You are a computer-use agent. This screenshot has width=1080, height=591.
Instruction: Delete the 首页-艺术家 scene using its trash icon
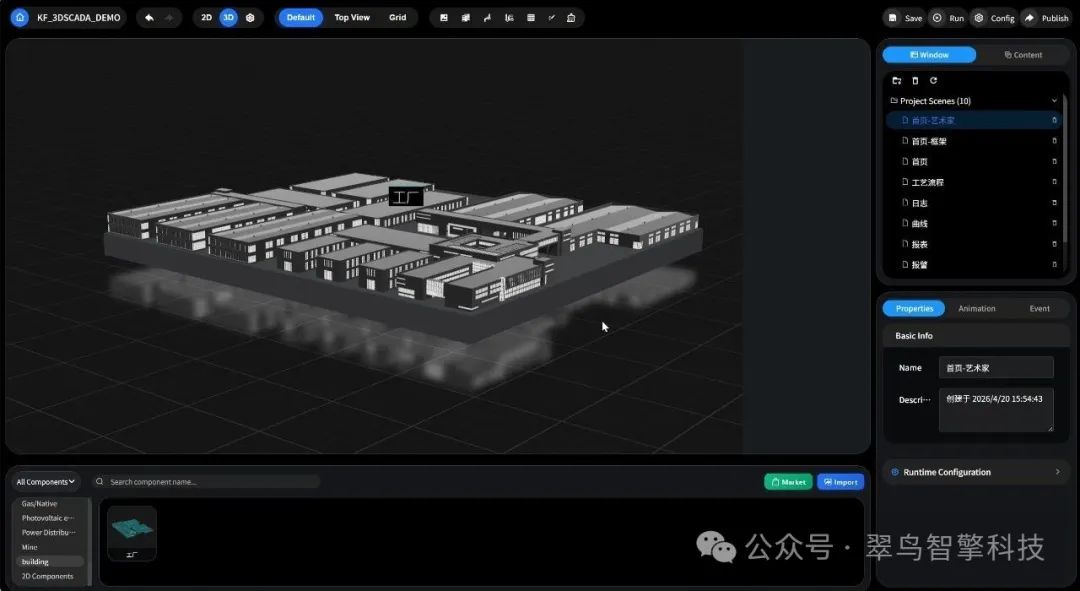pyautogui.click(x=1054, y=121)
